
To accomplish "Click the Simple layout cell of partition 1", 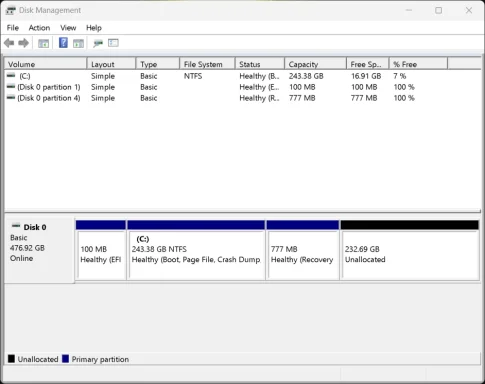I will tap(103, 87).
